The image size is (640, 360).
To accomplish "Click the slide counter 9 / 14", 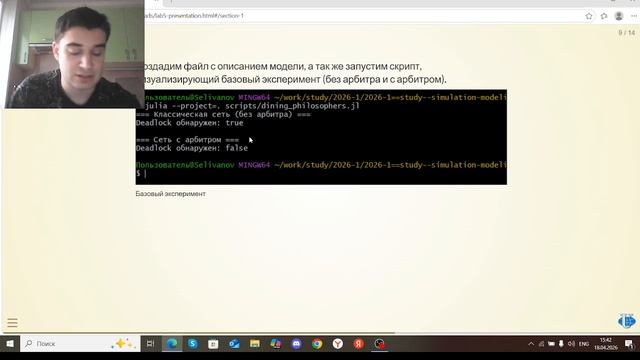I will pyautogui.click(x=627, y=33).
